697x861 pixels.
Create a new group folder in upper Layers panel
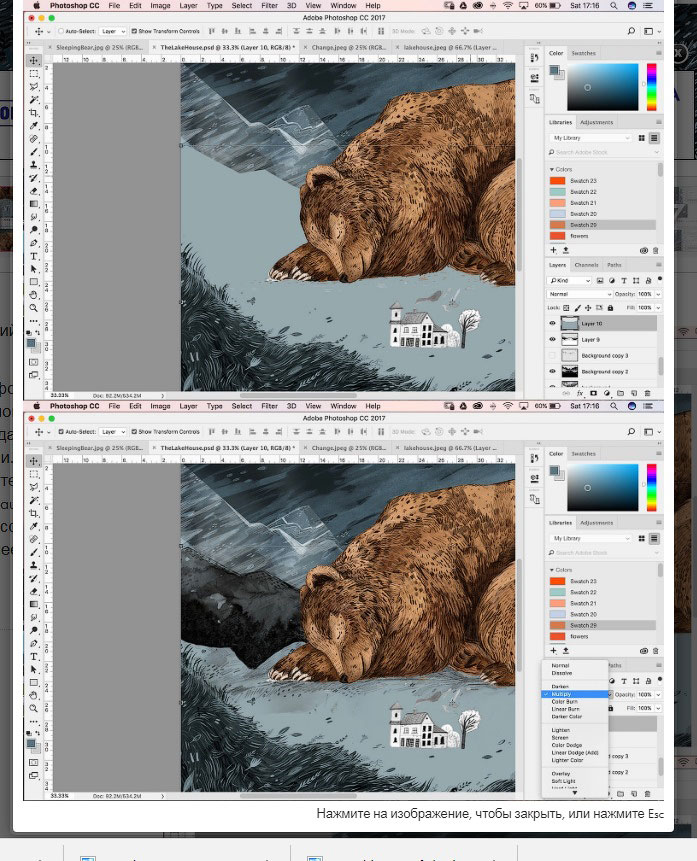(x=620, y=393)
